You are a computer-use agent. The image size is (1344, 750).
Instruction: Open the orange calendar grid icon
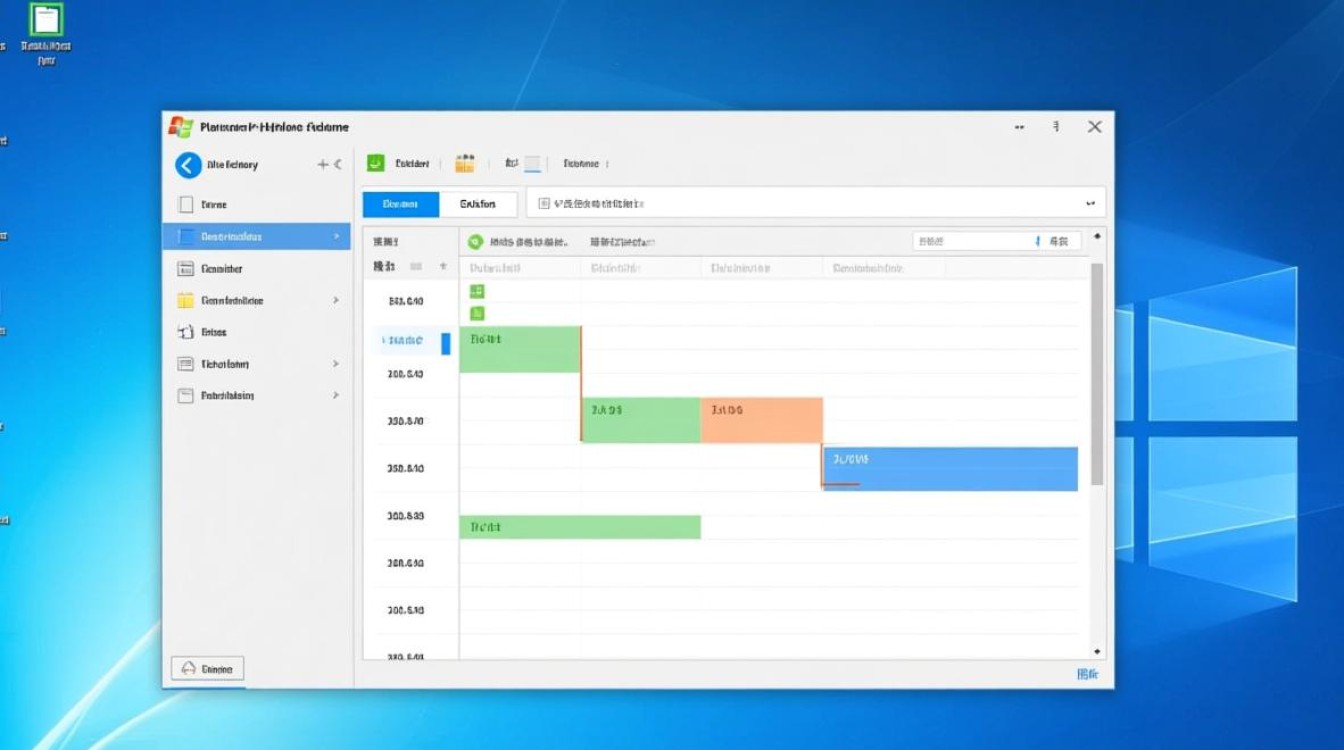465,162
